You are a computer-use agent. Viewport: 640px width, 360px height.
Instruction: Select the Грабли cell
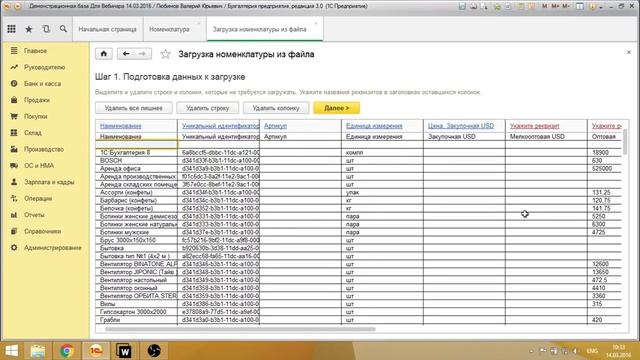pyautogui.click(x=137, y=320)
